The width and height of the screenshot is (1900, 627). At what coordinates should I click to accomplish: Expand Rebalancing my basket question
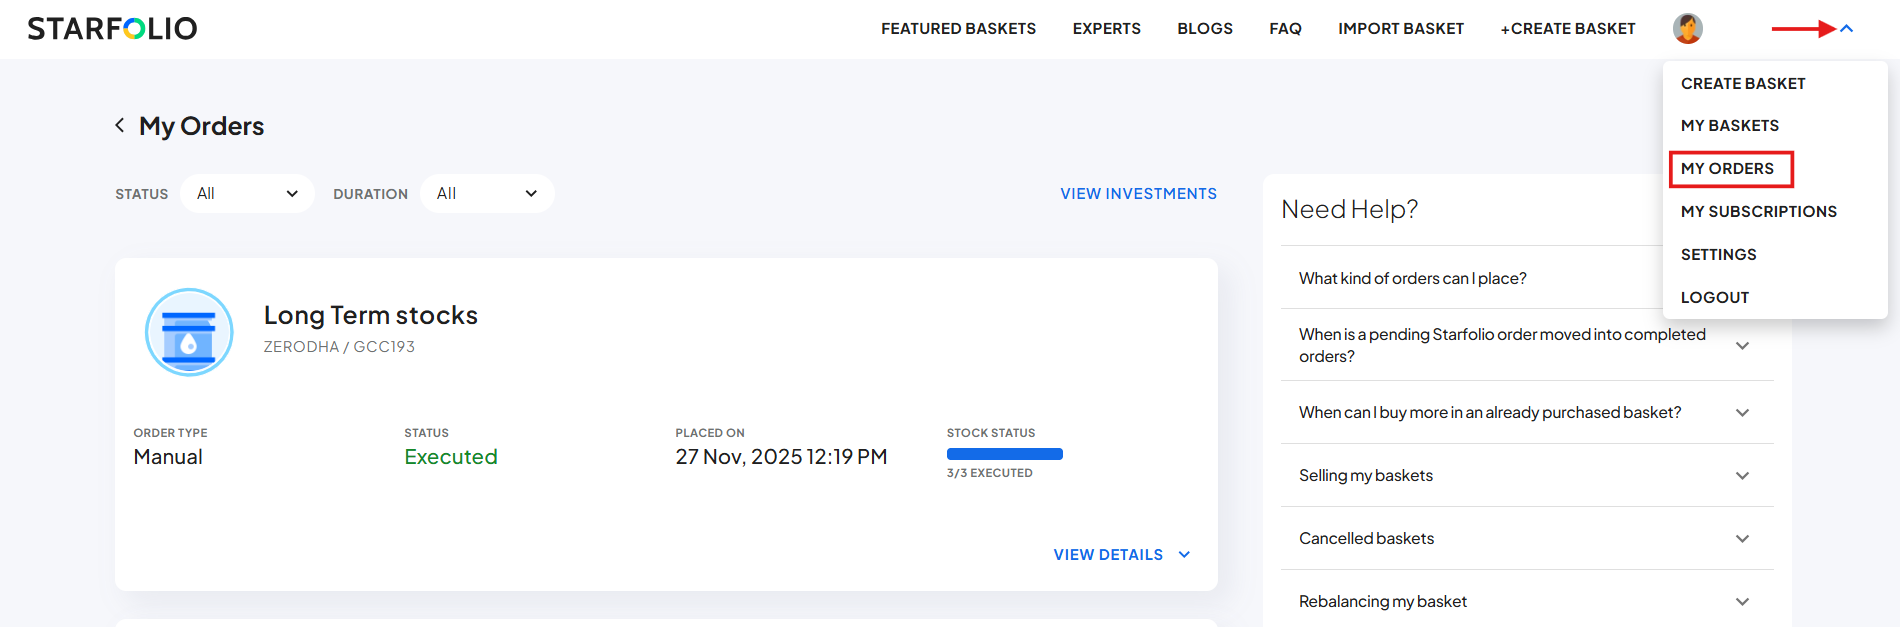[1741, 602]
